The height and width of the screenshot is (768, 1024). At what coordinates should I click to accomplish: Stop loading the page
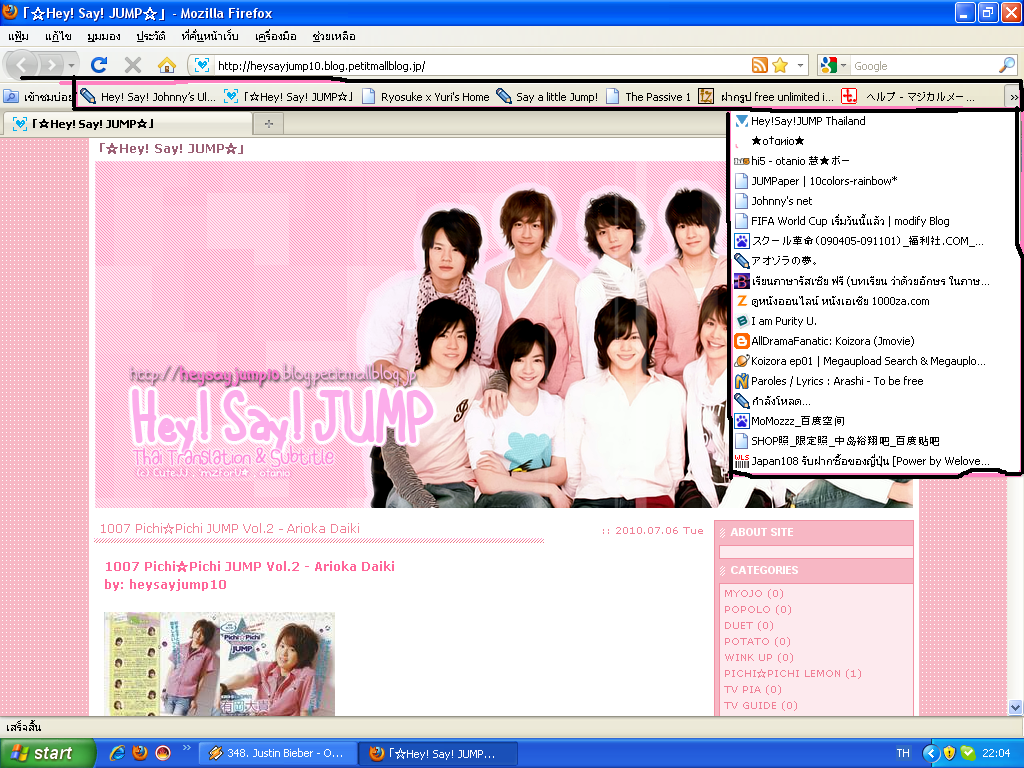133,65
